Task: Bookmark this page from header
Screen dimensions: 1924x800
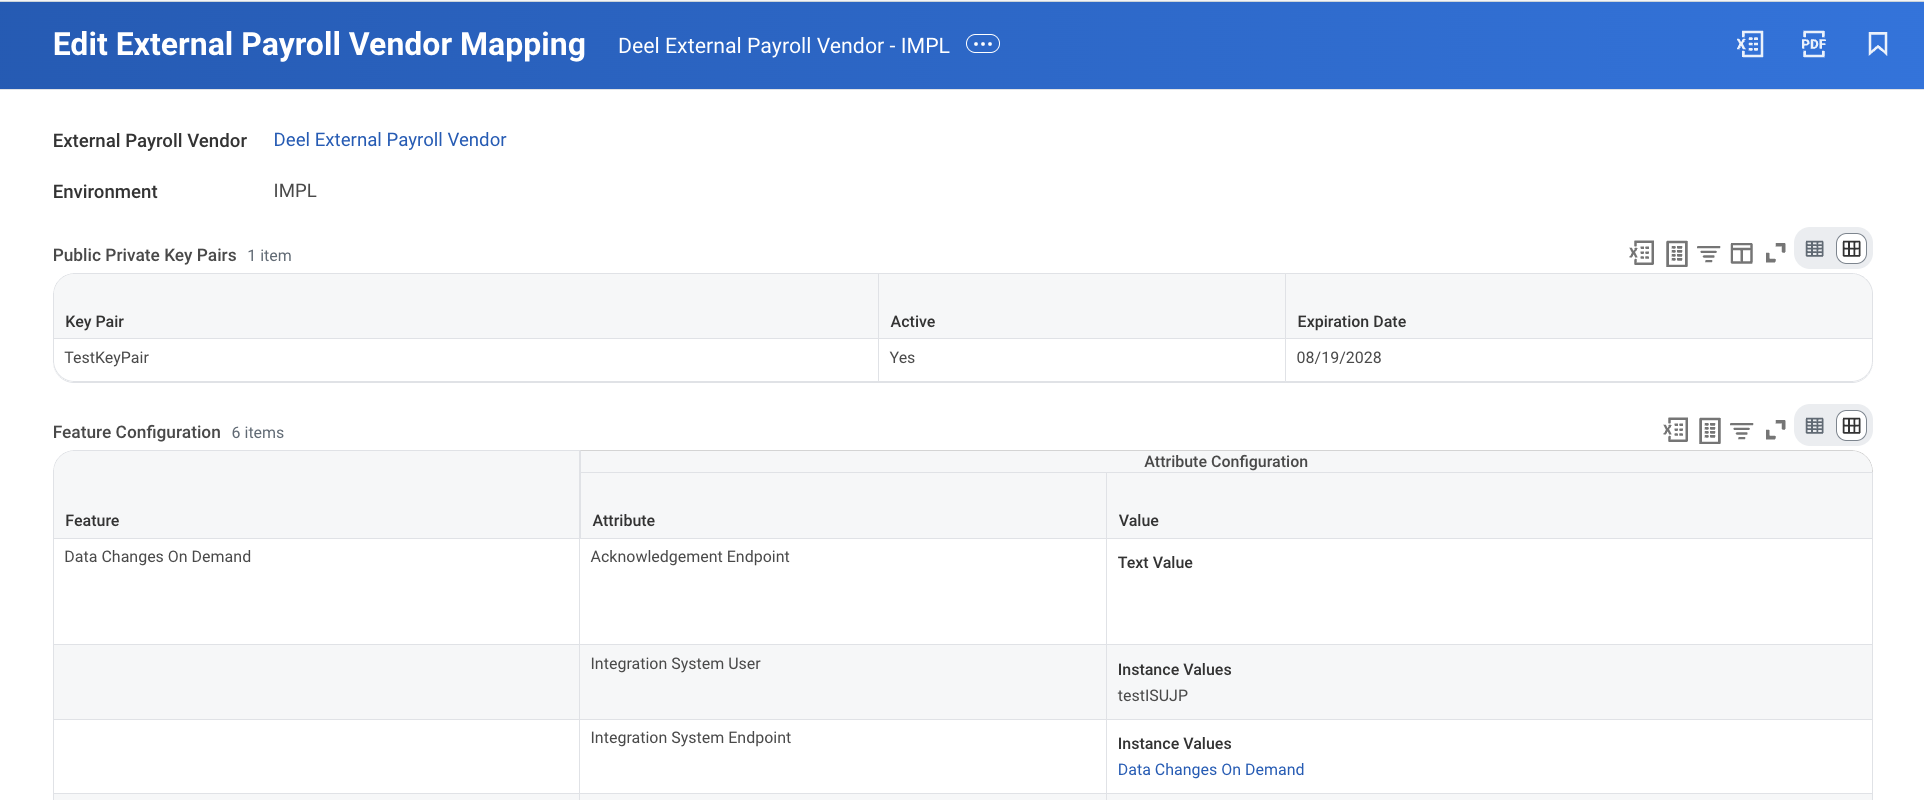Action: click(x=1878, y=44)
